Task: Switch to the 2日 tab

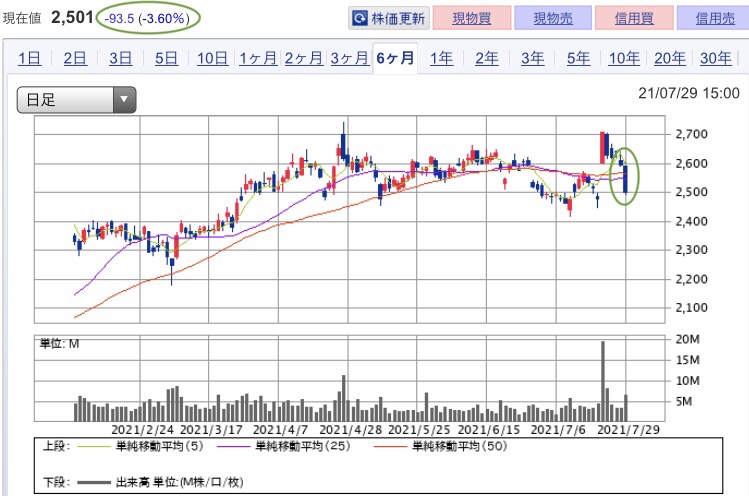Action: point(75,58)
